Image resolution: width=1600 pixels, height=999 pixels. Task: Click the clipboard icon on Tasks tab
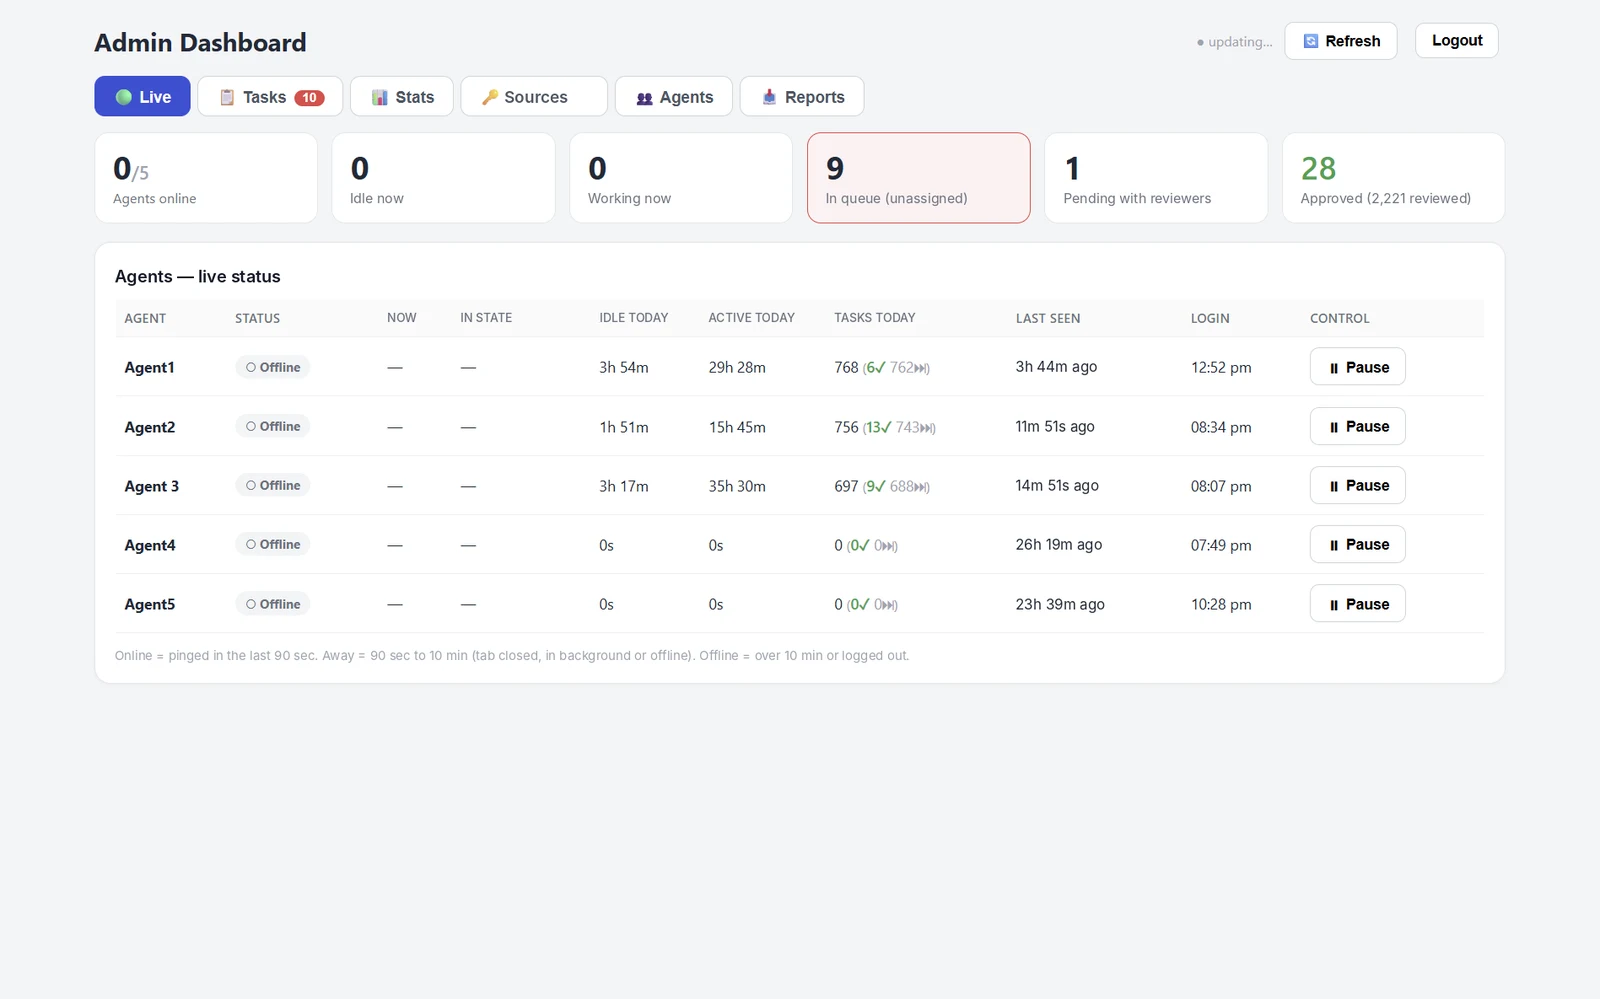point(227,97)
